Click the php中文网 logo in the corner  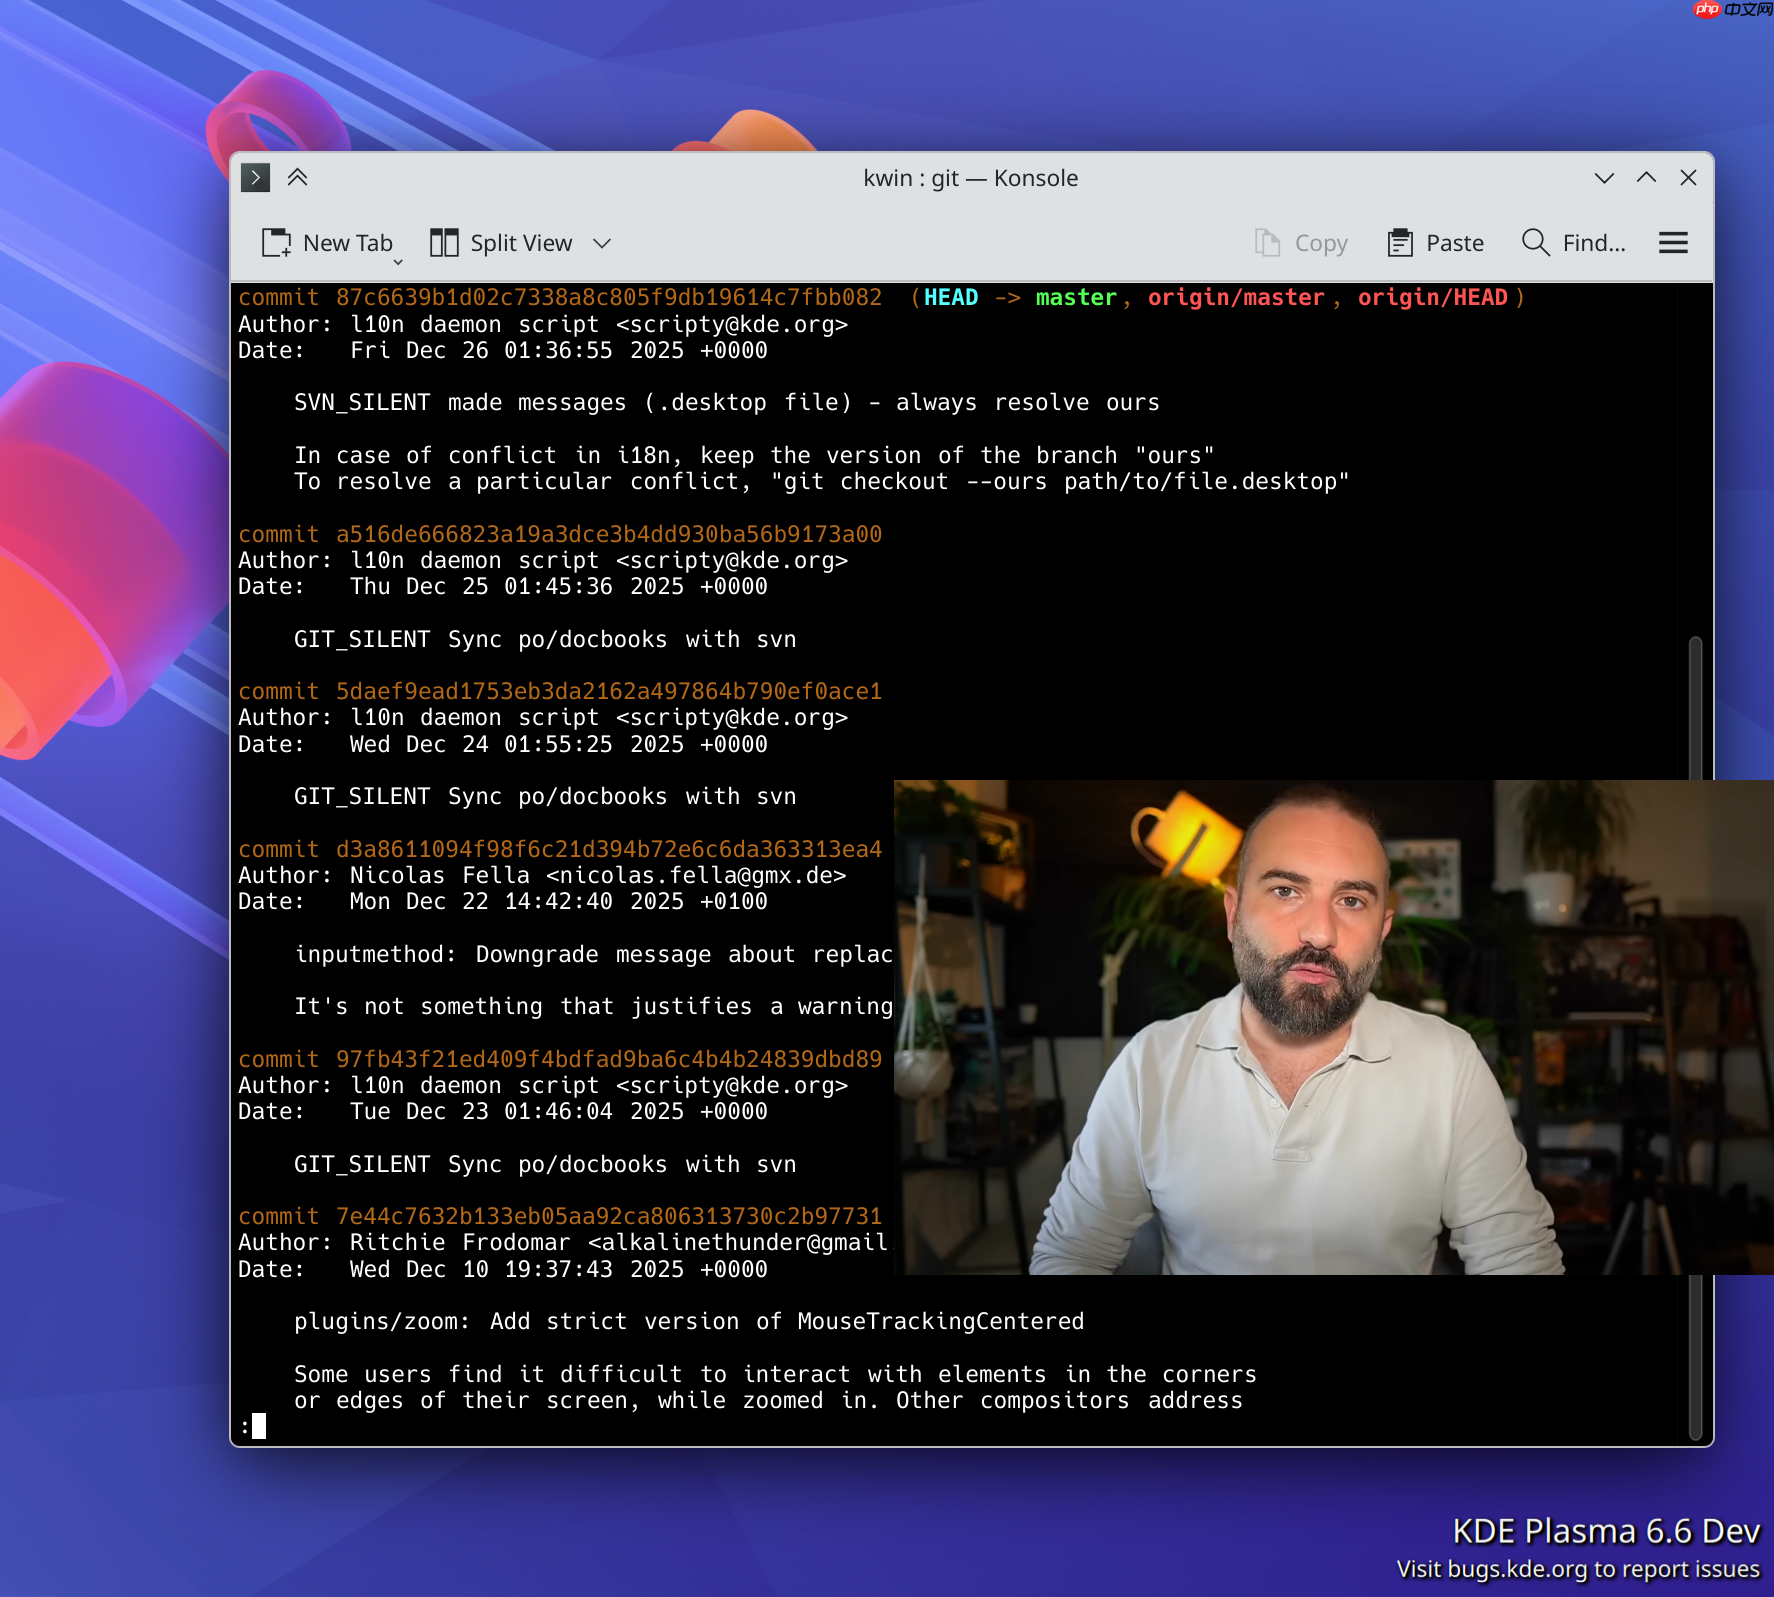coord(1728,12)
